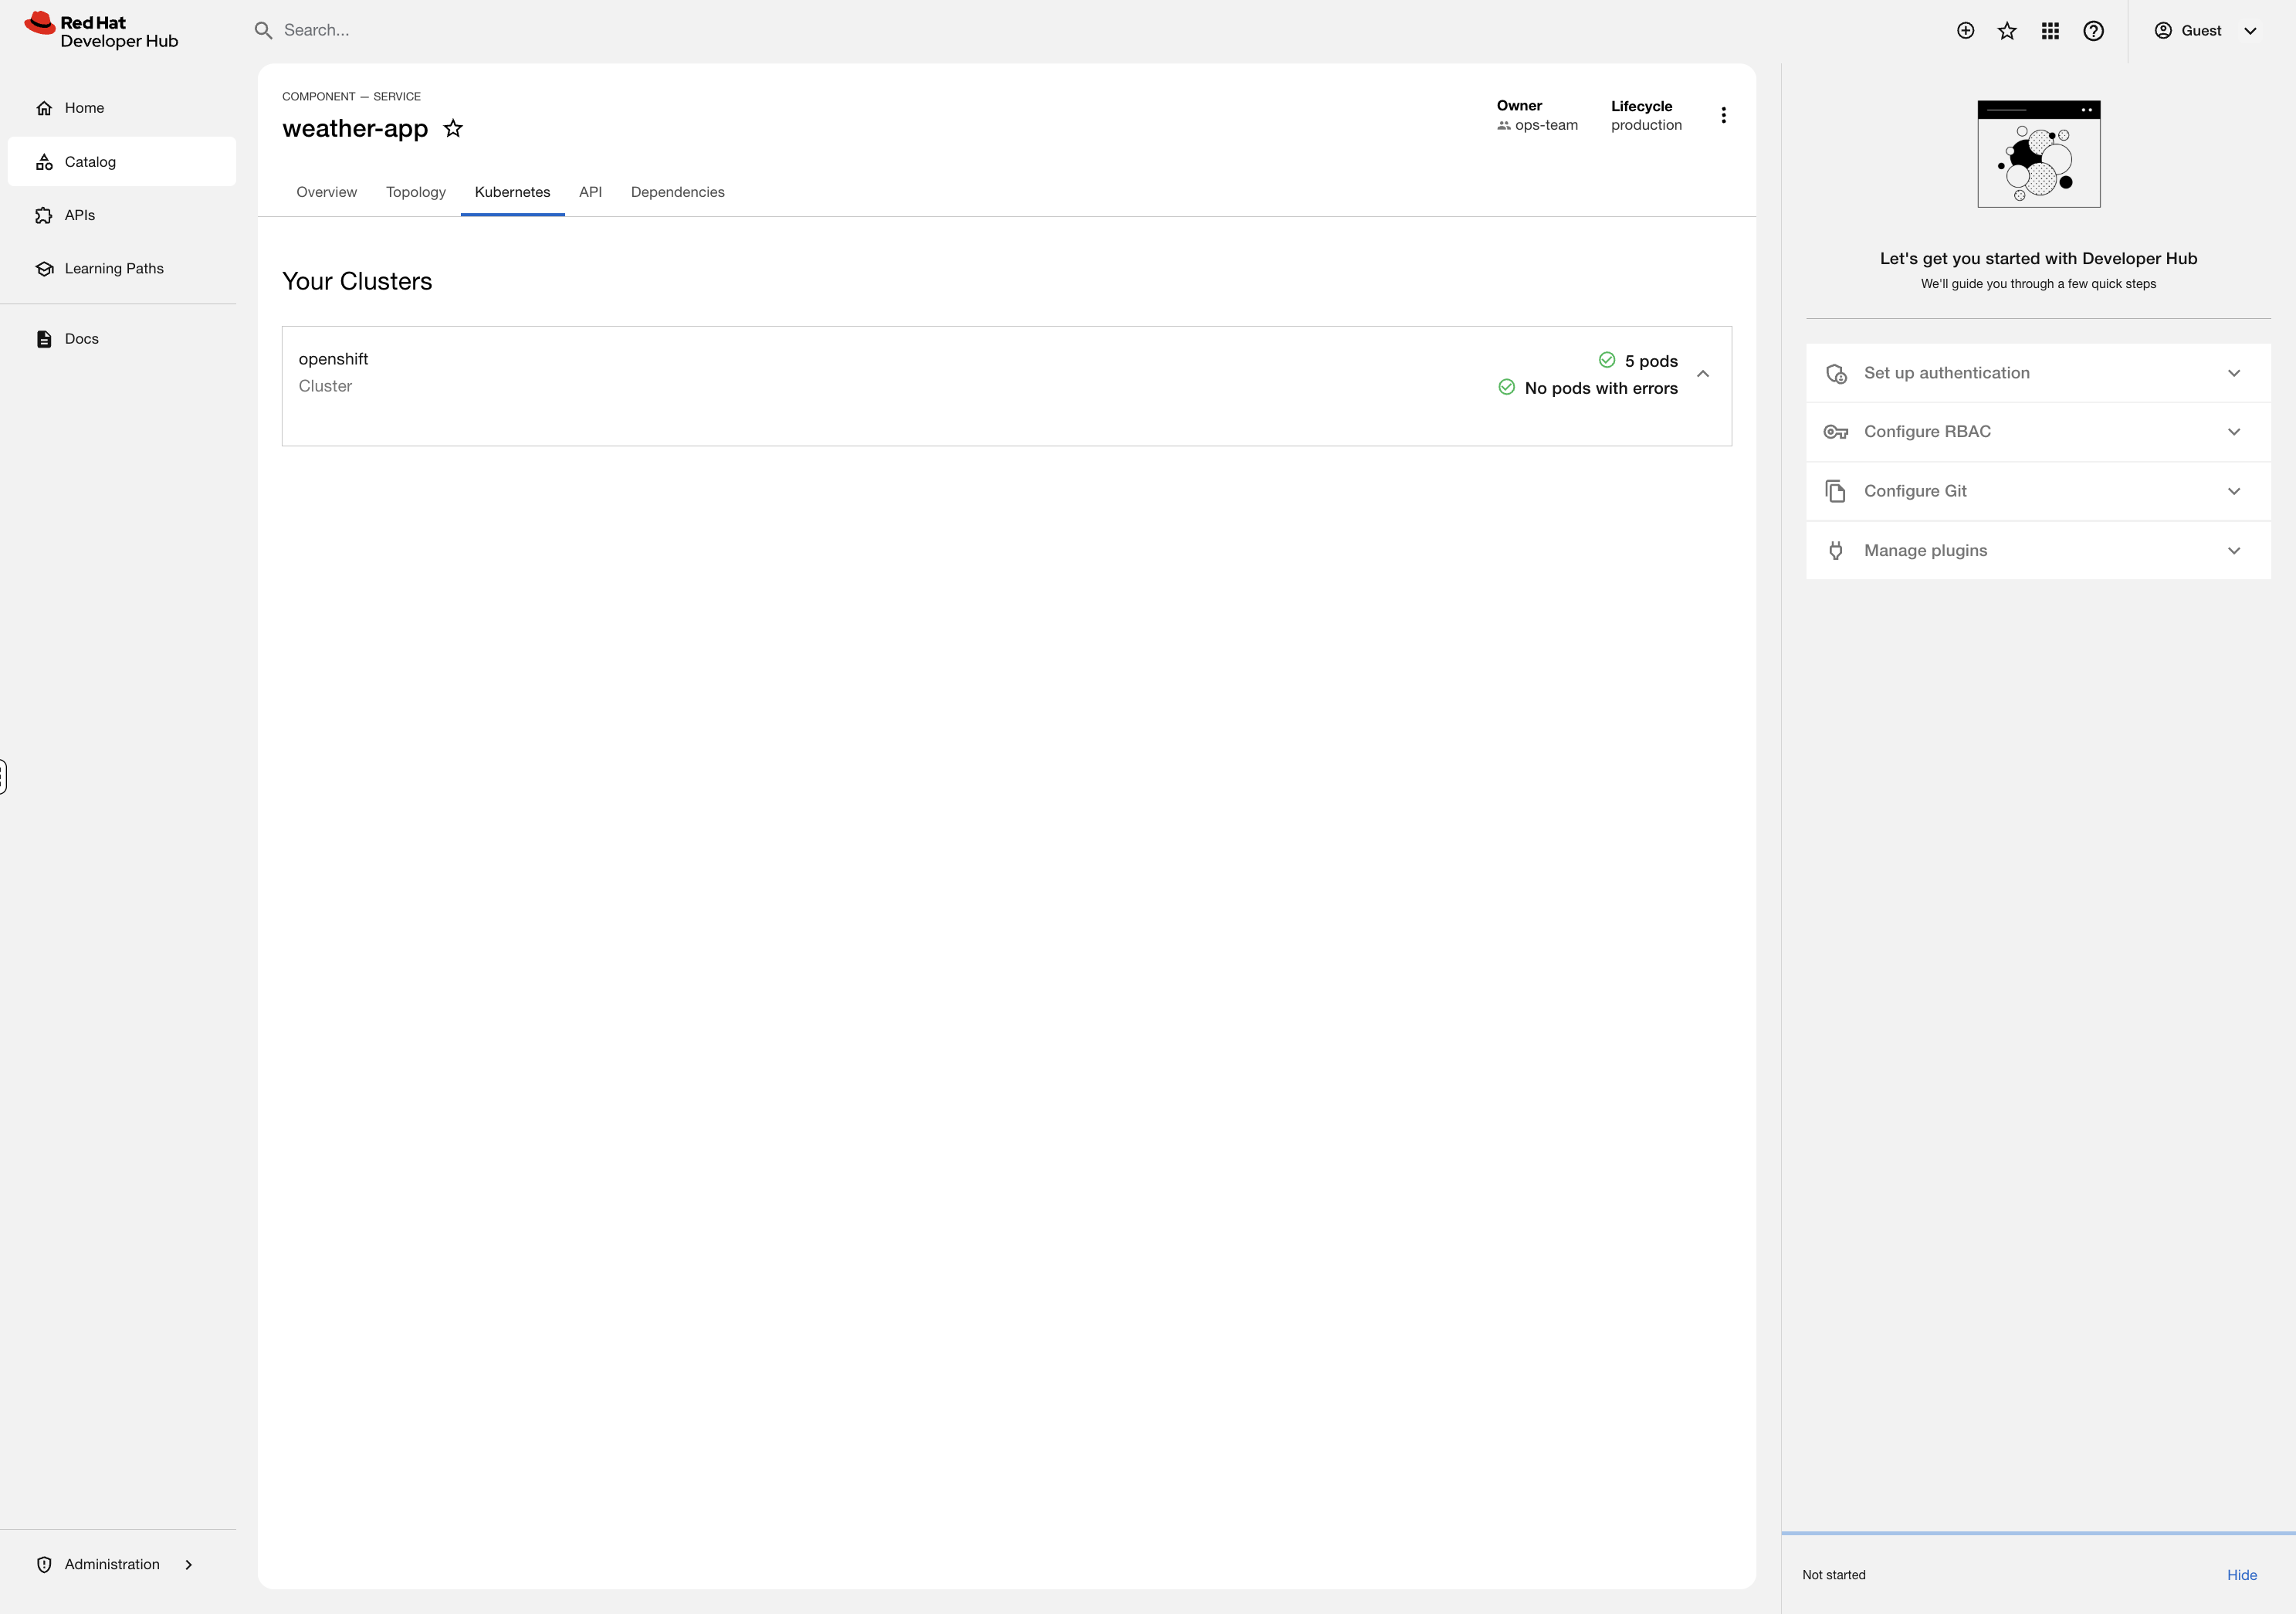Open the Help question mark icon
The height and width of the screenshot is (1614, 2296).
(x=2093, y=31)
